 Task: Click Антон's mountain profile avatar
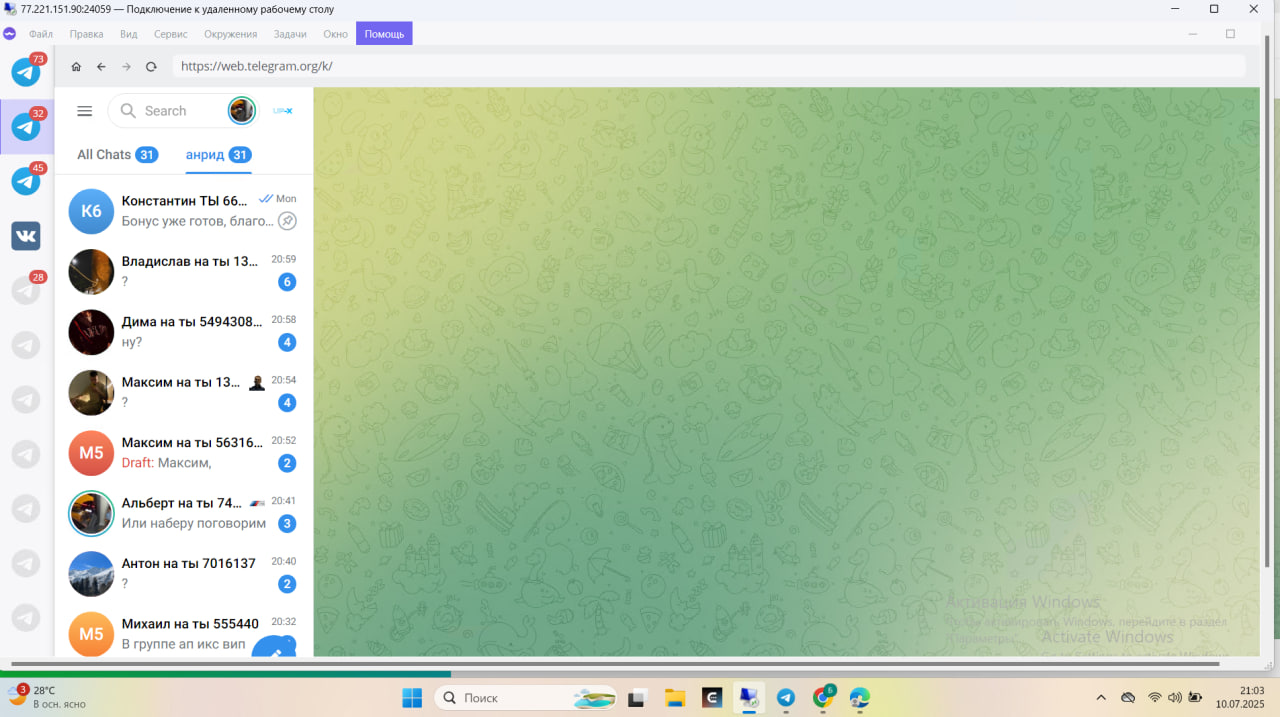(x=91, y=574)
